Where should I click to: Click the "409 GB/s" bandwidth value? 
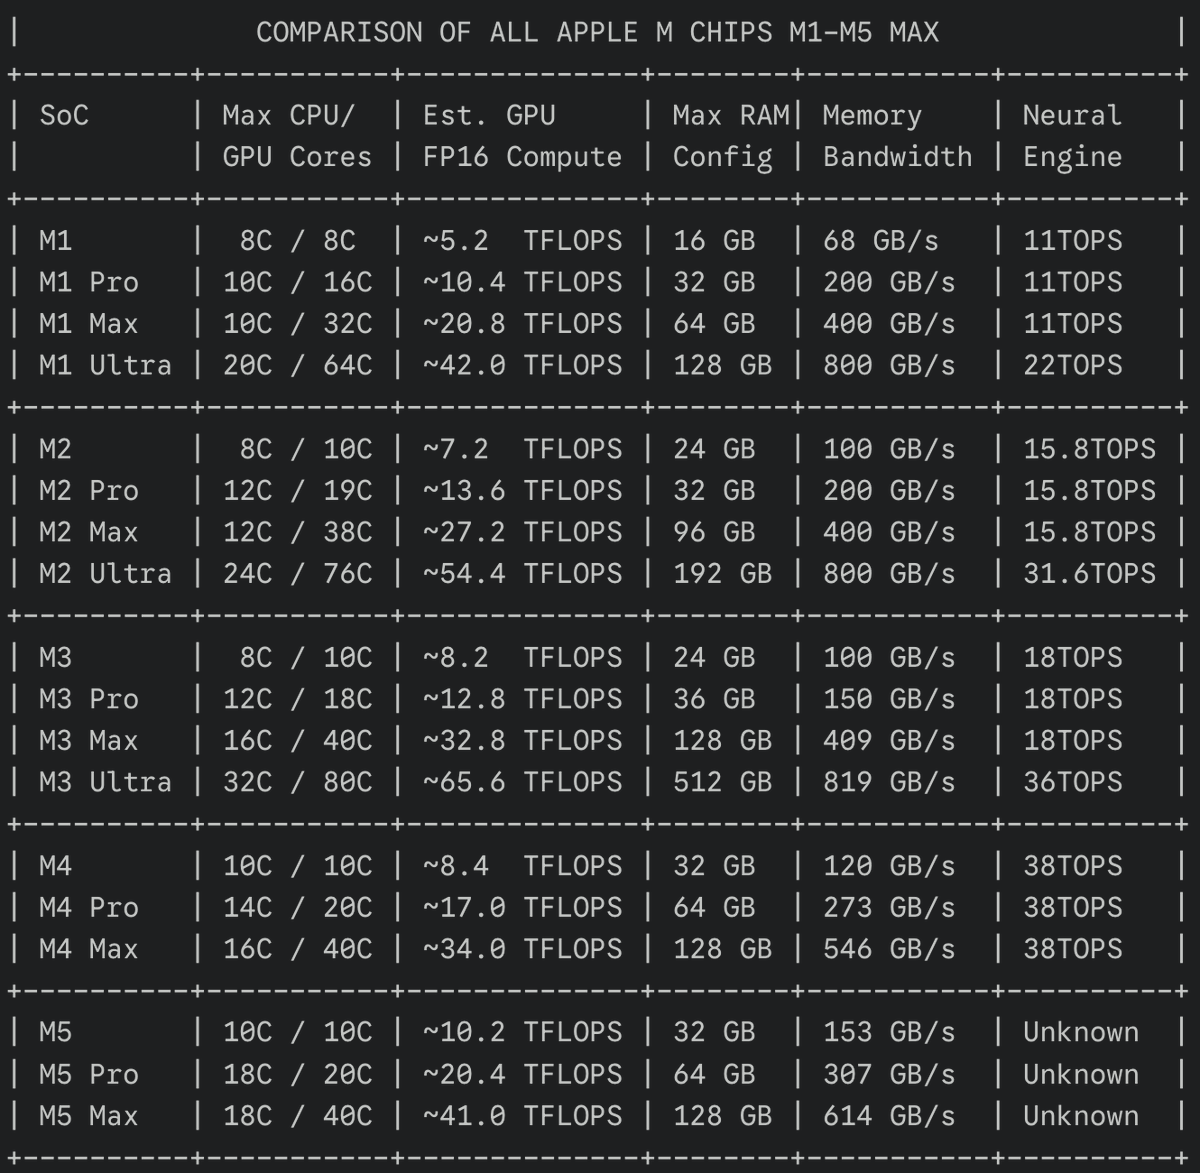coord(889,740)
